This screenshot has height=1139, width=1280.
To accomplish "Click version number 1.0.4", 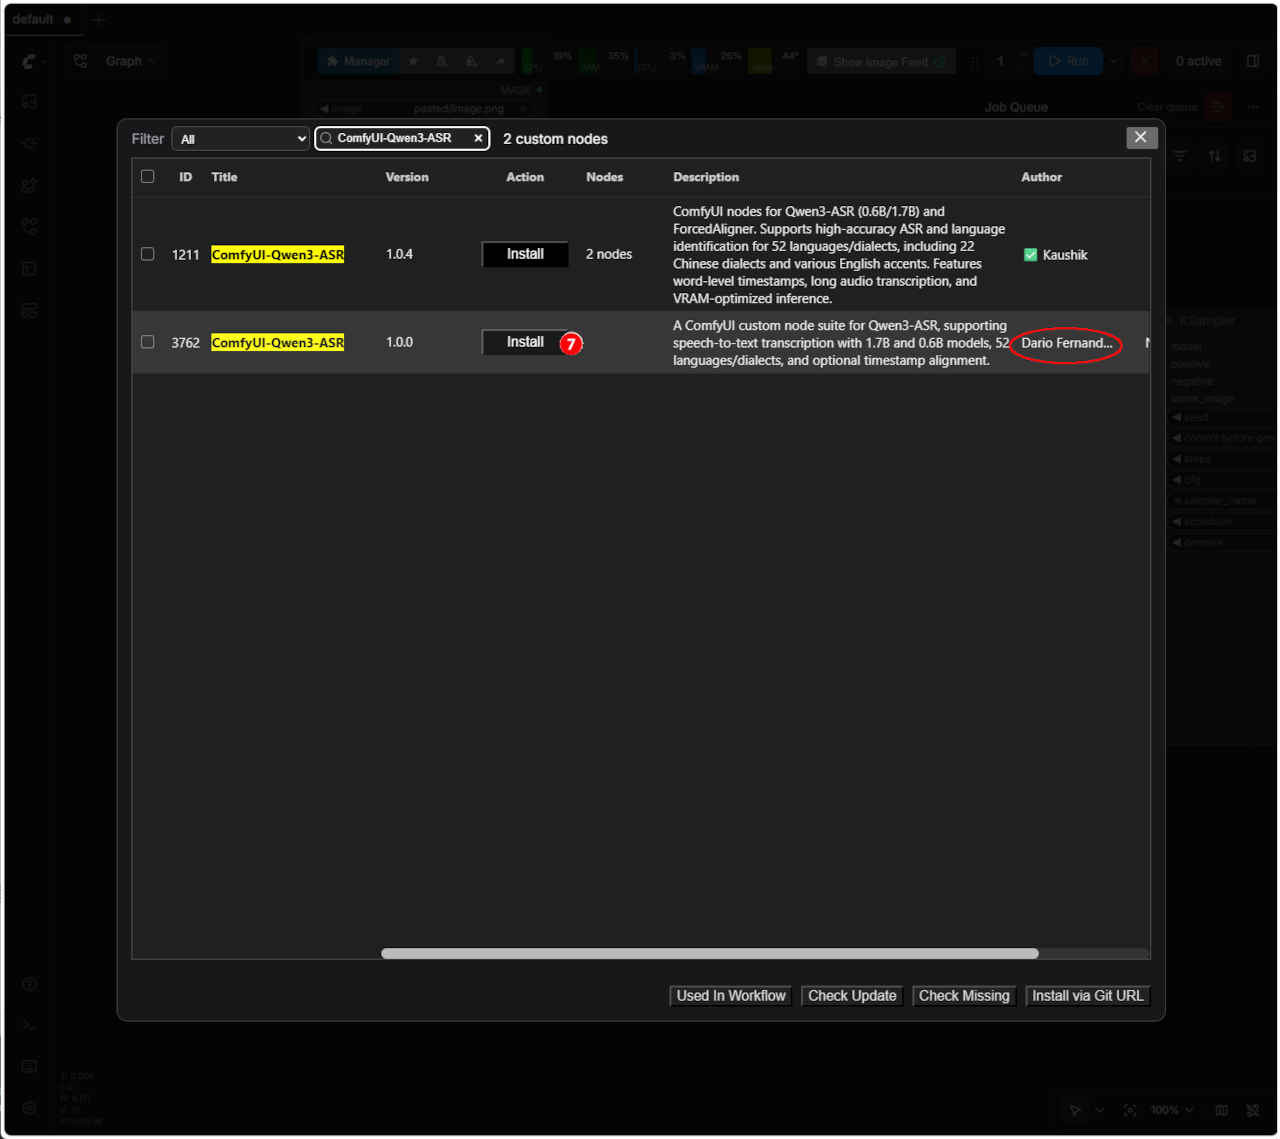I will tap(399, 254).
